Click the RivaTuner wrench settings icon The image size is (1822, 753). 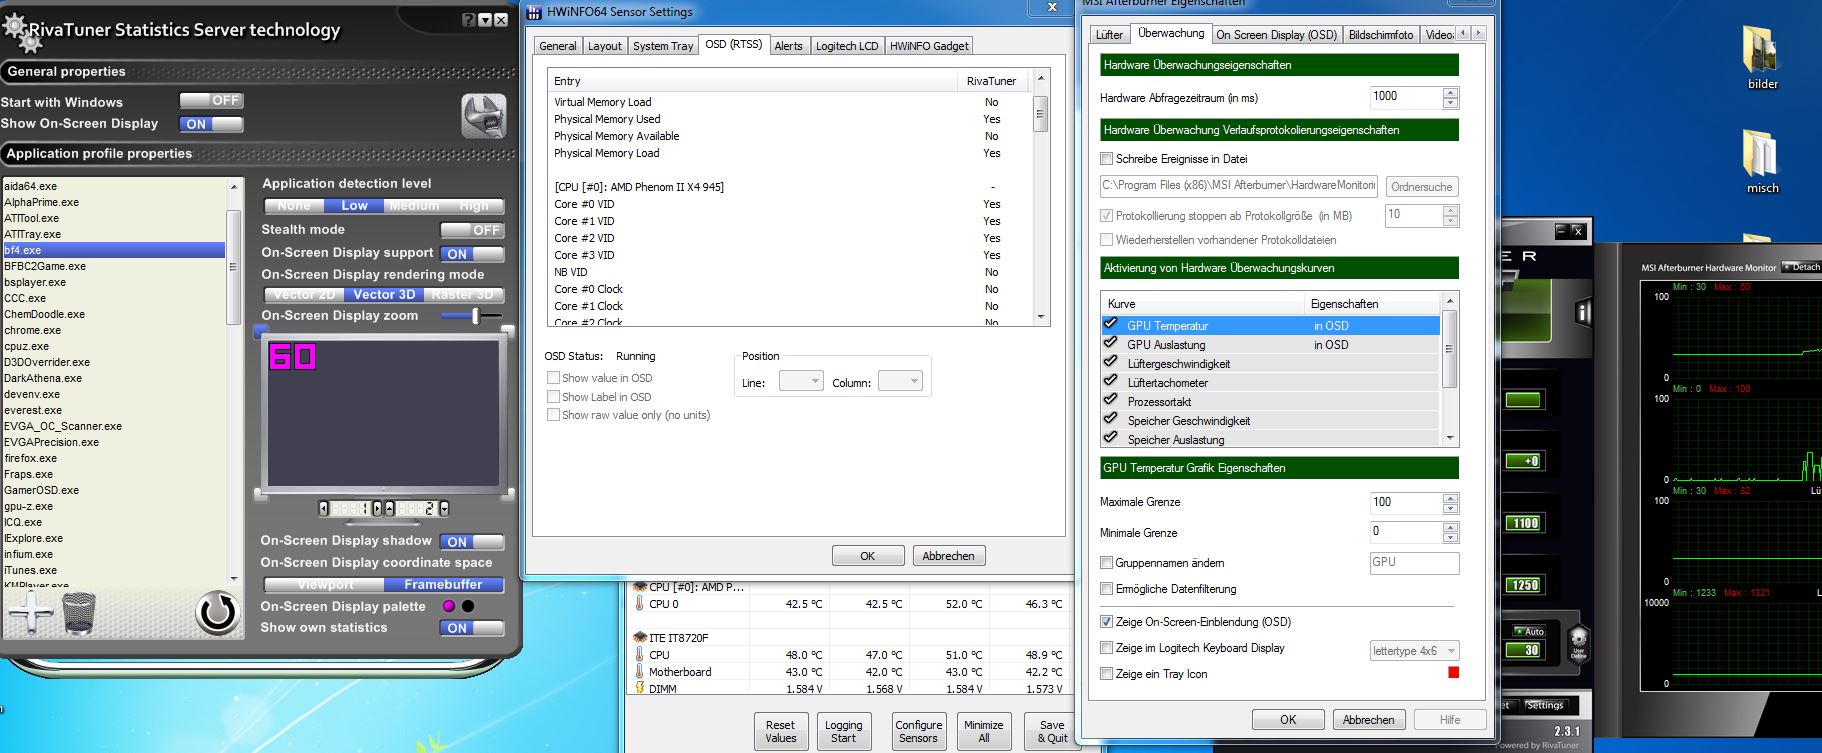click(x=484, y=117)
